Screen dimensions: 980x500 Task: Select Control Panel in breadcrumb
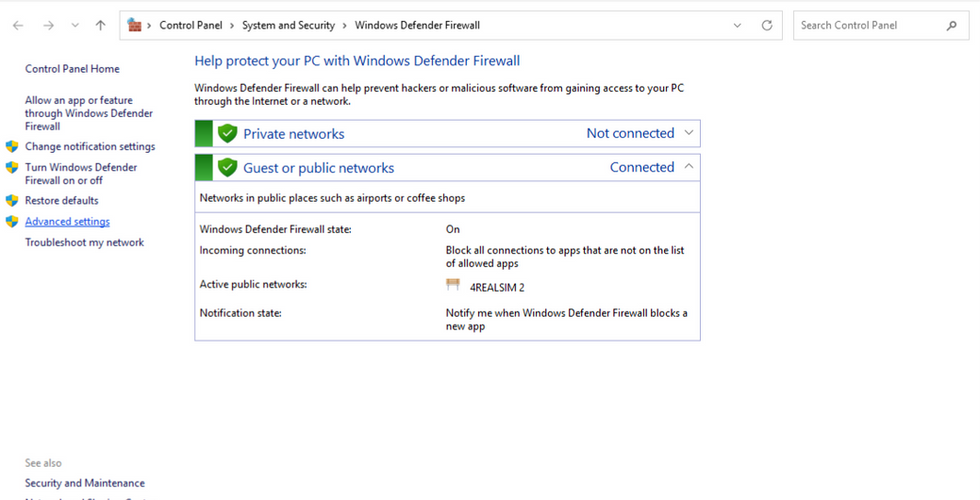pyautogui.click(x=191, y=26)
